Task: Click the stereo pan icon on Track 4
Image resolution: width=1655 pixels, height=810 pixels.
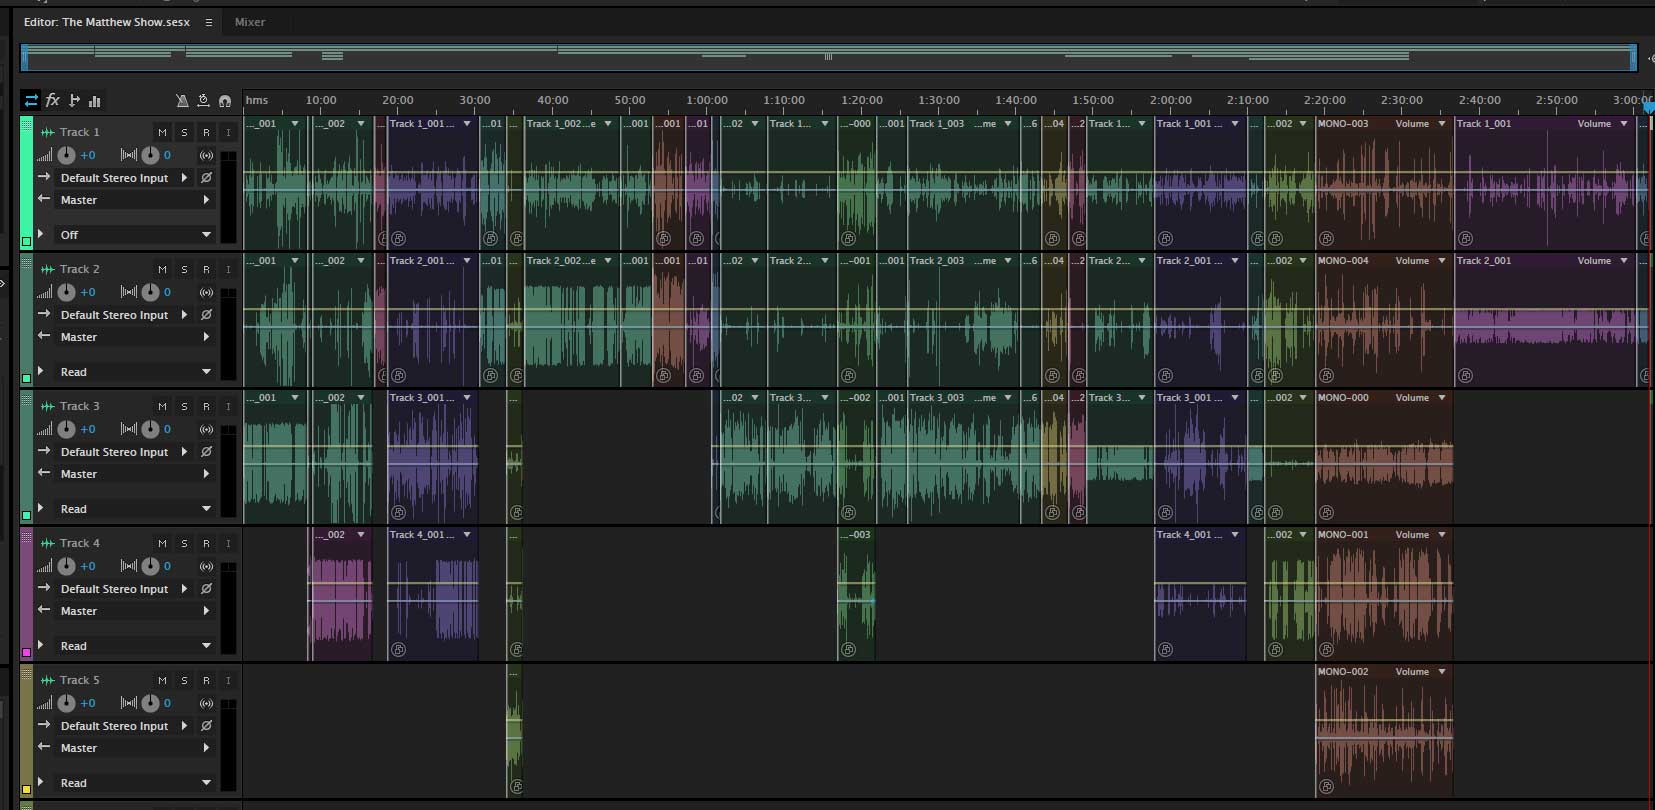Action: pos(129,566)
